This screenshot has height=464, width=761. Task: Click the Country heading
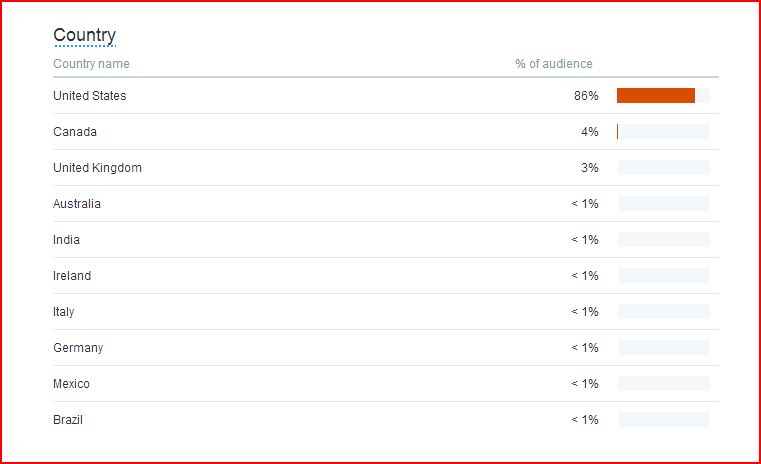[84, 35]
